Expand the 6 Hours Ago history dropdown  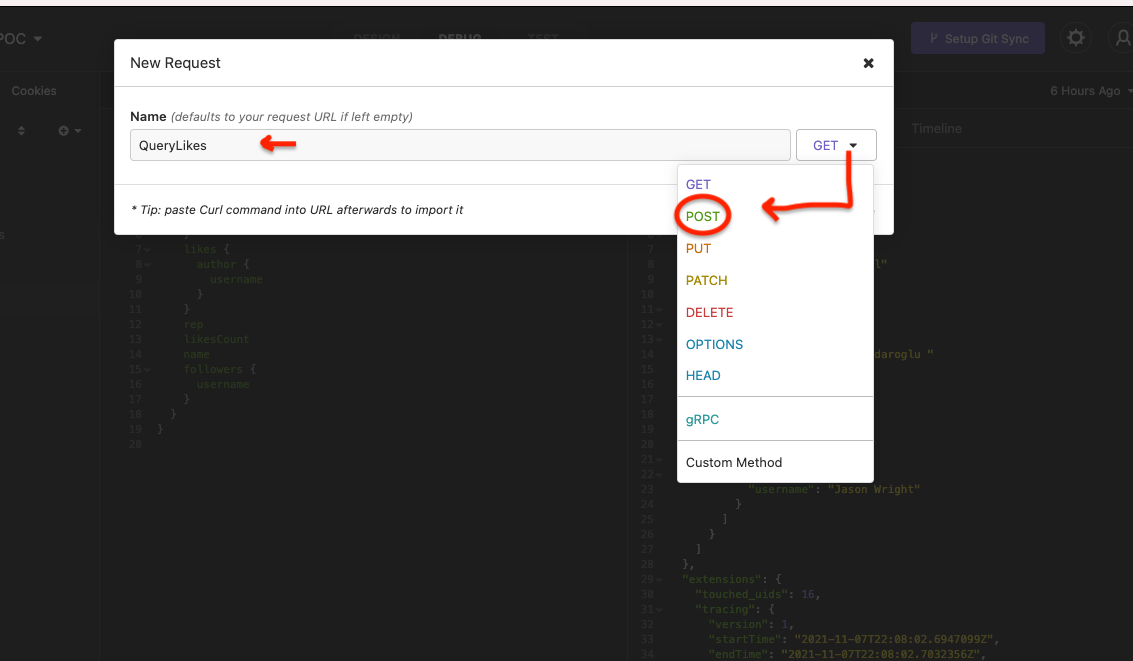[x=1090, y=90]
